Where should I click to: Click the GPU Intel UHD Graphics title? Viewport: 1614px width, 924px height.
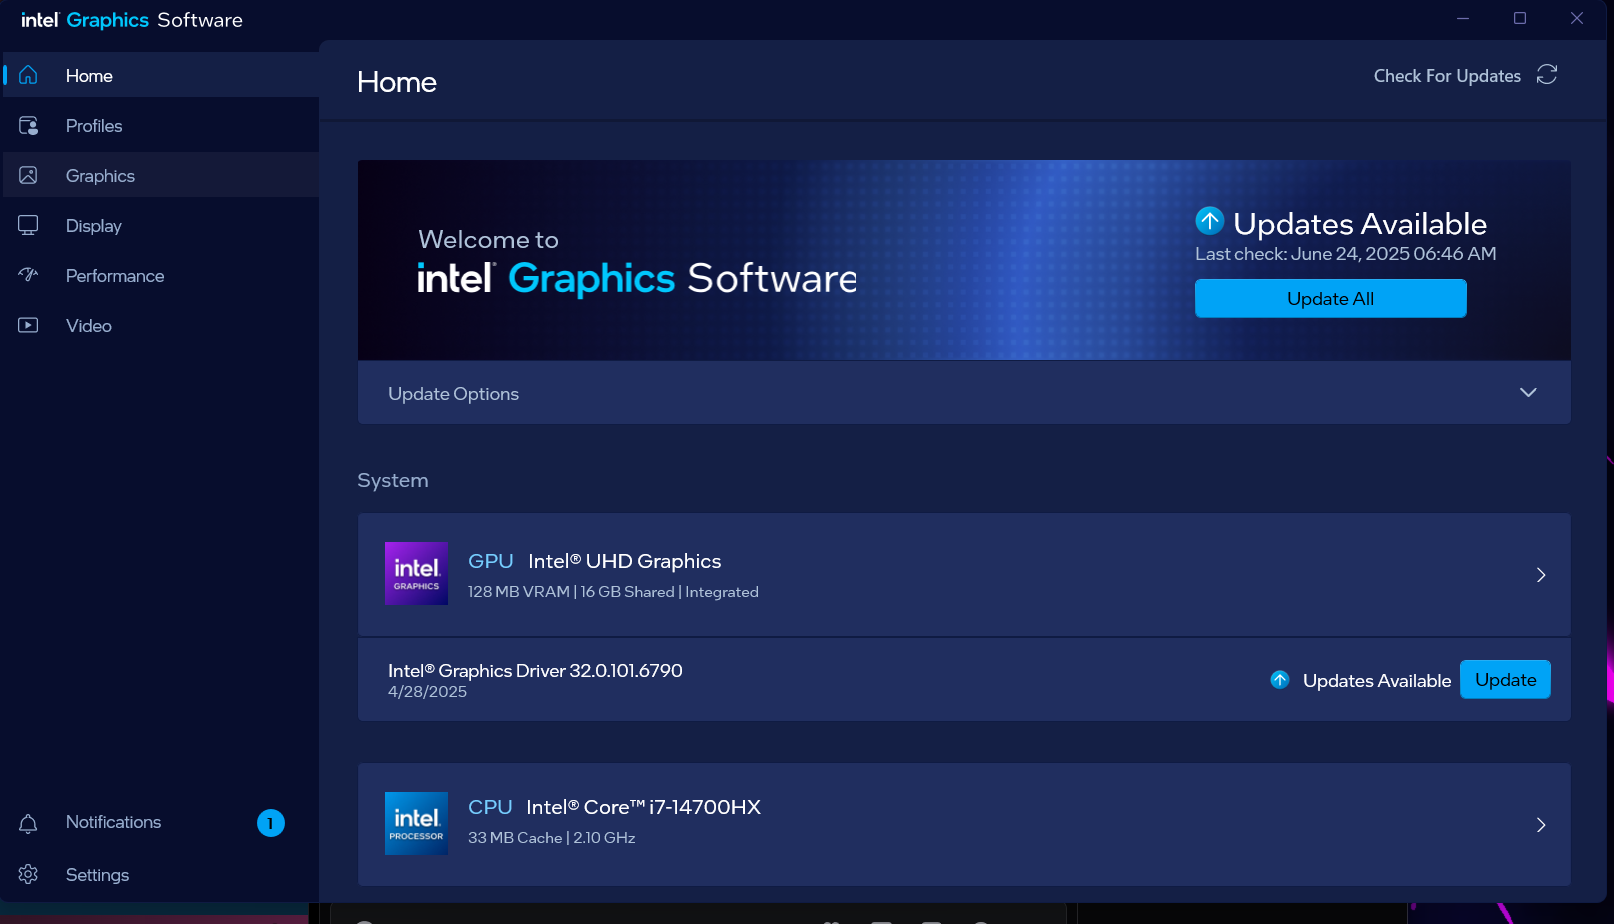(x=594, y=561)
